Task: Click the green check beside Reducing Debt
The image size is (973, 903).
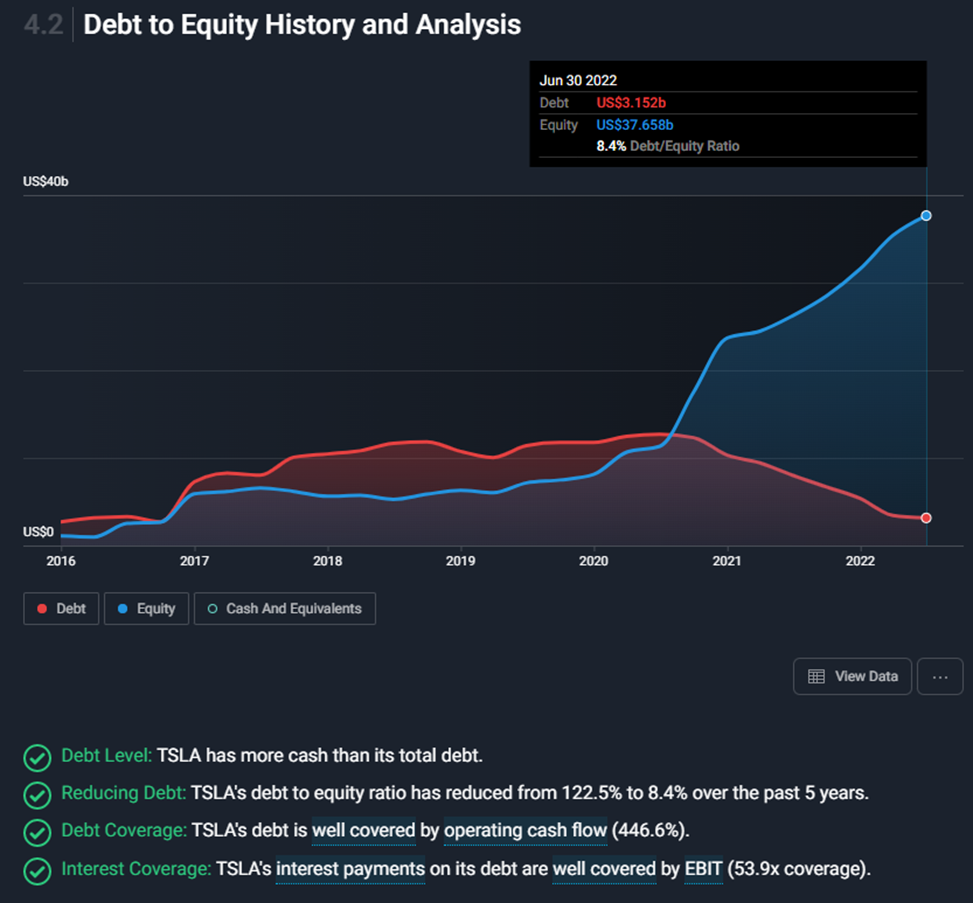Action: (x=37, y=795)
